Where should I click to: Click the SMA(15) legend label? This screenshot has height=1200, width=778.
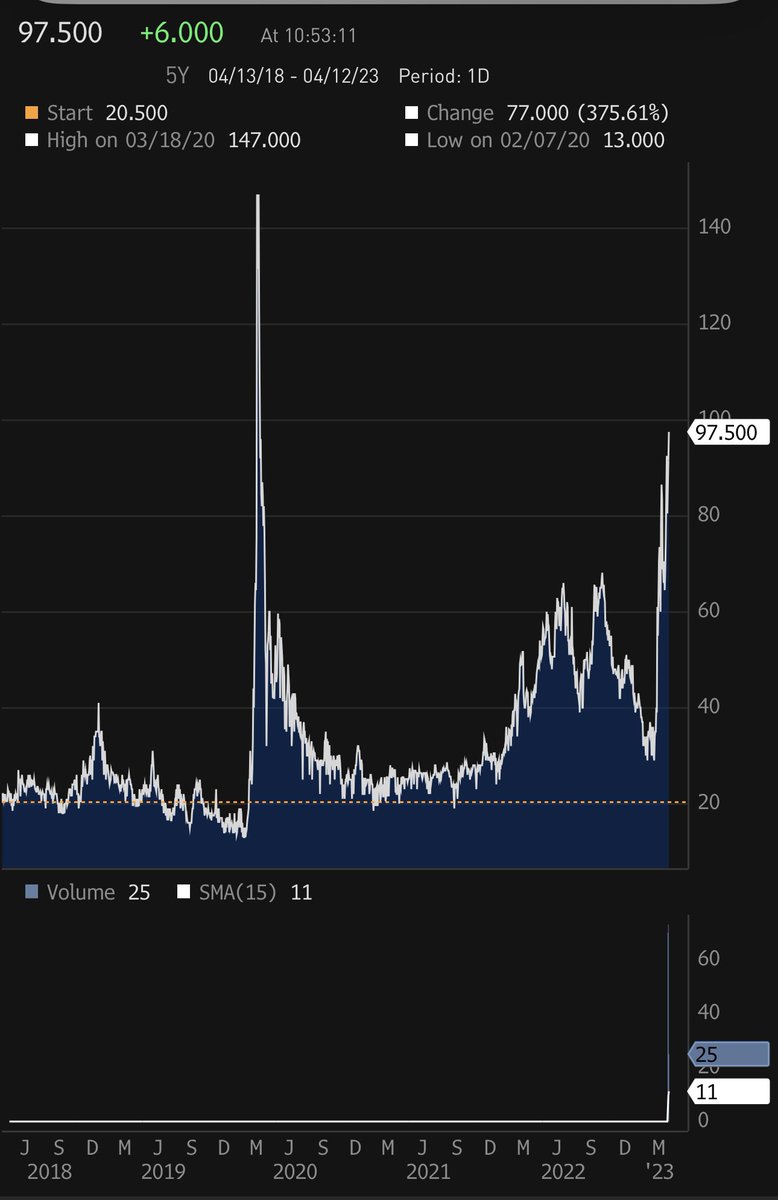pyautogui.click(x=240, y=892)
